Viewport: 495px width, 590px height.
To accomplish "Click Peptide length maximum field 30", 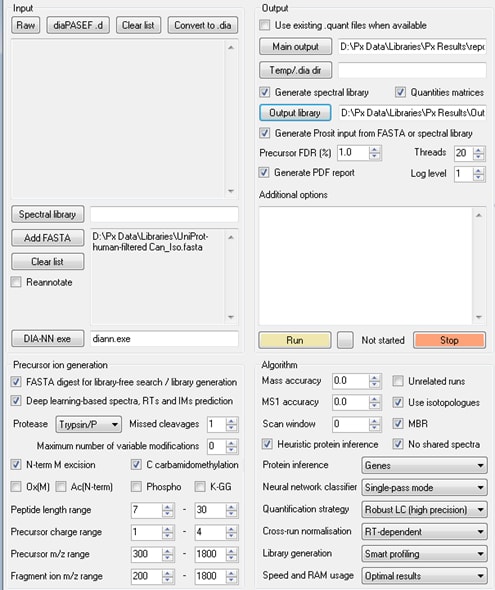I will 211,510.
